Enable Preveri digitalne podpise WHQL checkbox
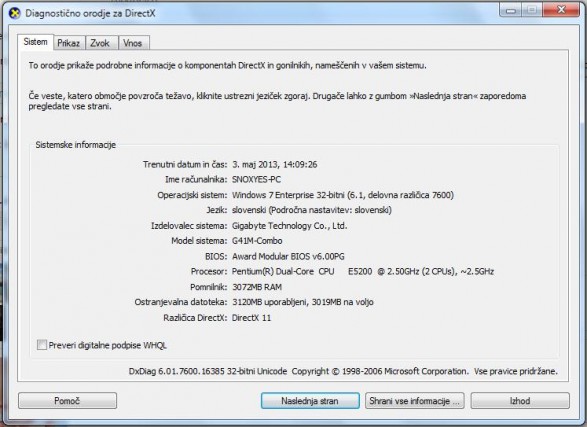 click(42, 345)
